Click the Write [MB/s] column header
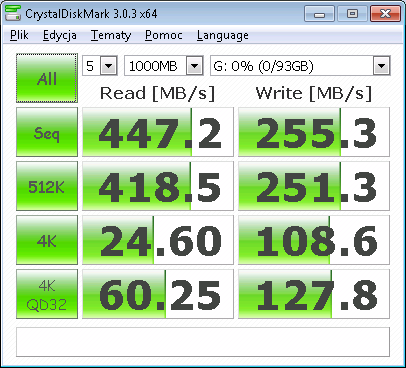 click(x=314, y=93)
